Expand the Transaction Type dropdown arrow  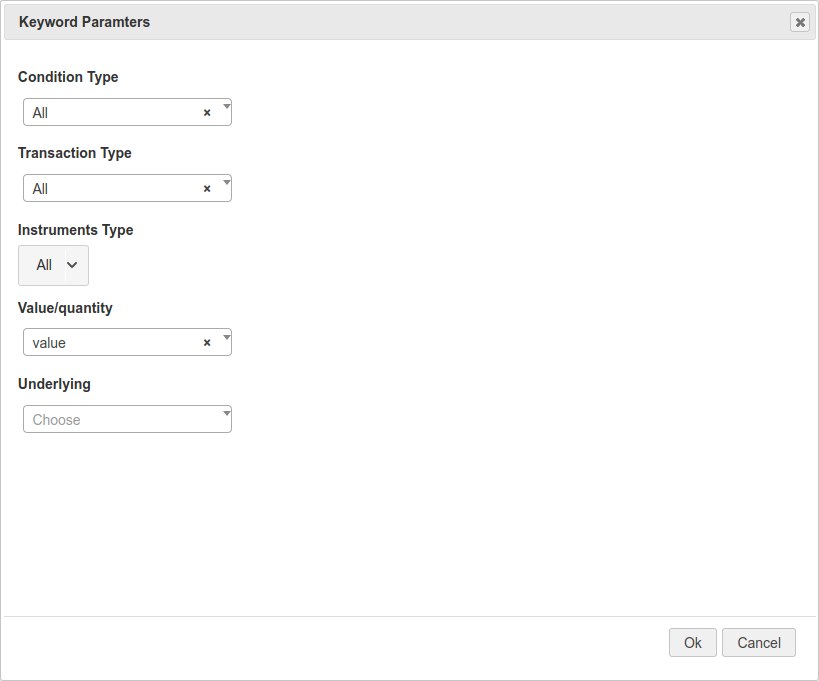tap(226, 181)
